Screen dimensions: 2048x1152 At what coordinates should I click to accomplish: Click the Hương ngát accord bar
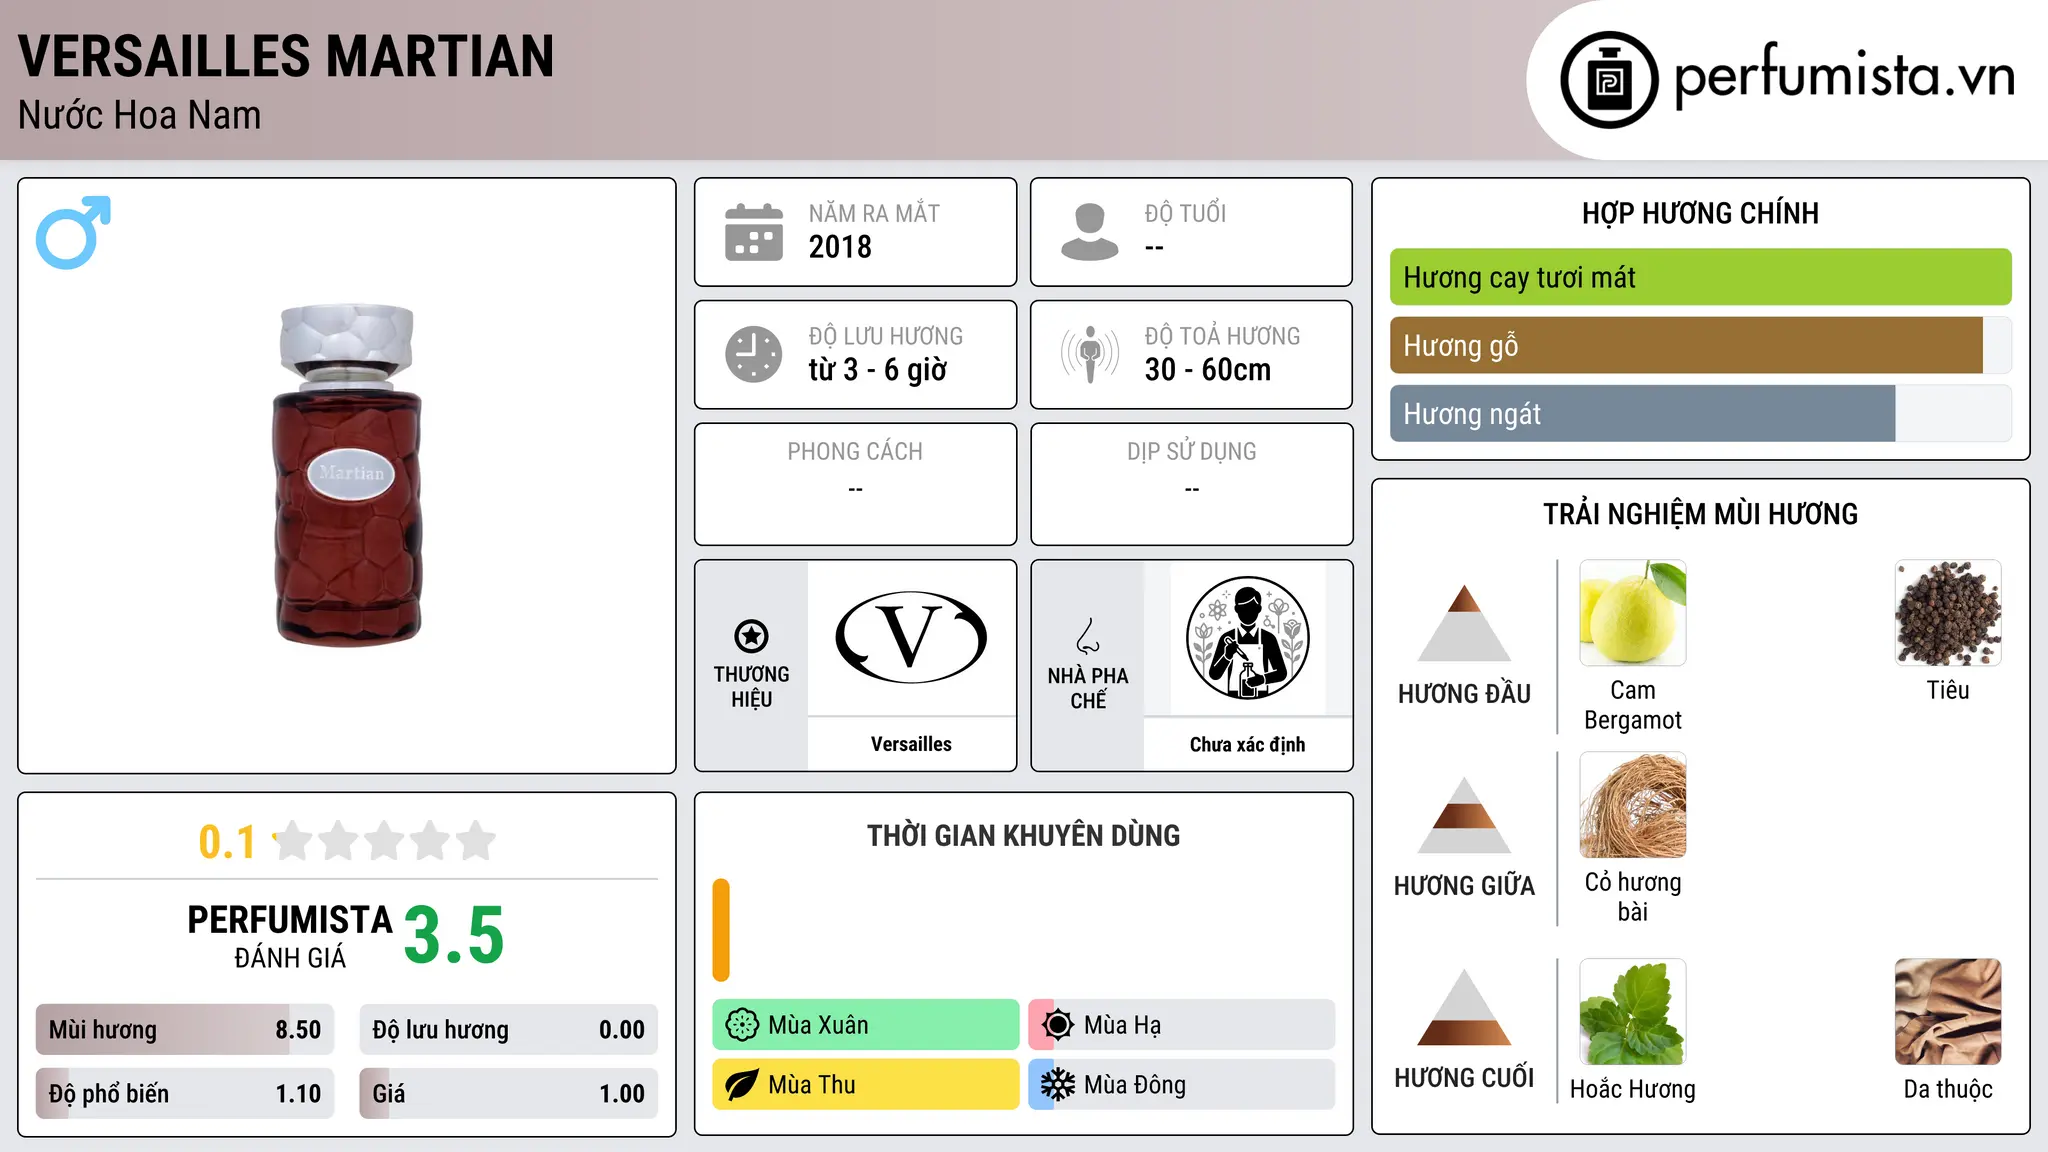[1700, 413]
